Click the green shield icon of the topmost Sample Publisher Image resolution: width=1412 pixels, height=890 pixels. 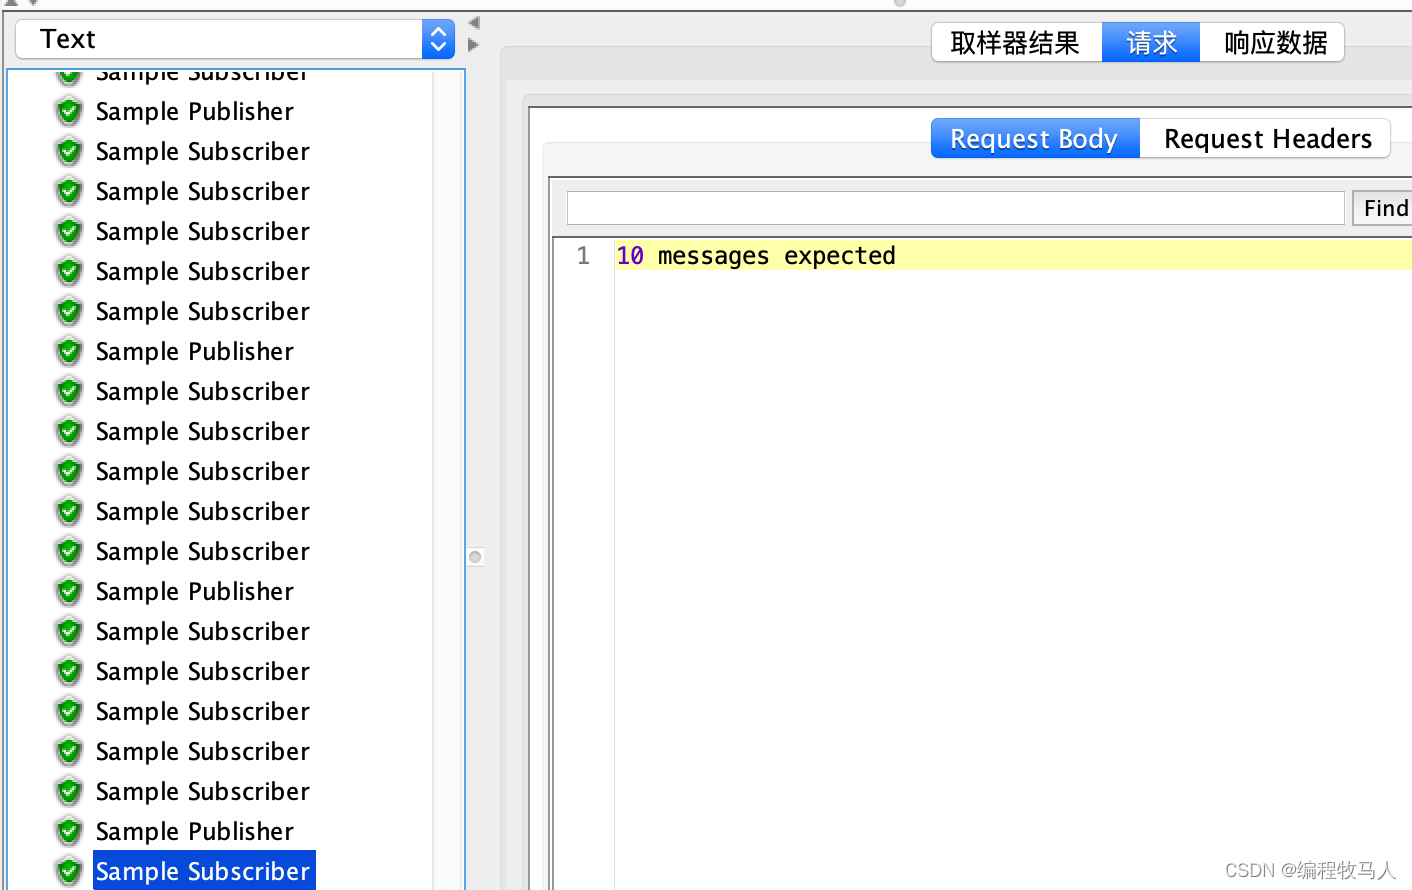point(69,111)
